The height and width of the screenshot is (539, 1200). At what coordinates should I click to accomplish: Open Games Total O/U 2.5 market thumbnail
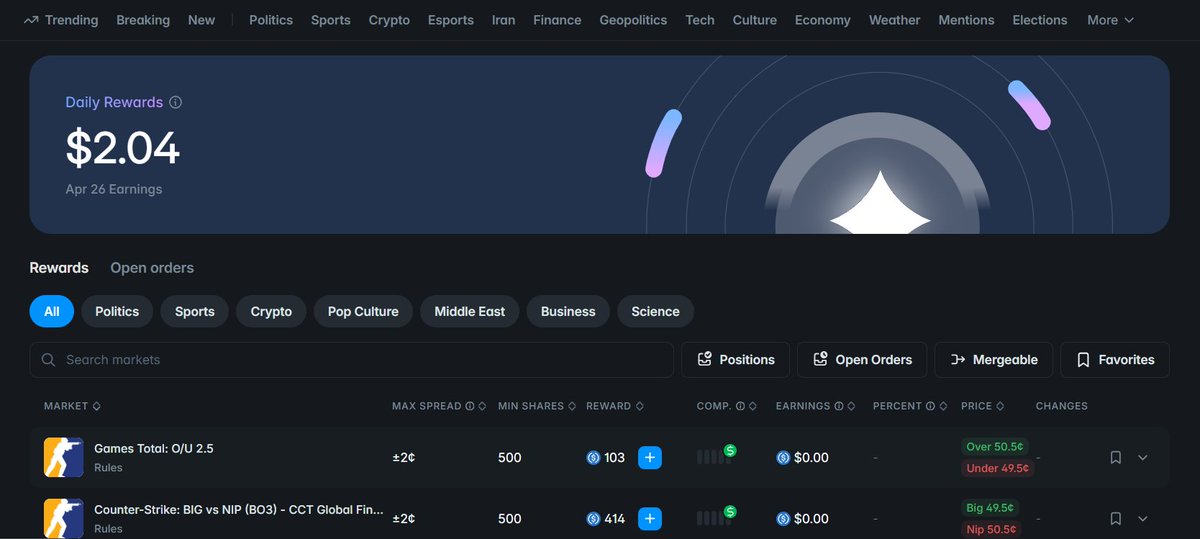tap(64, 457)
